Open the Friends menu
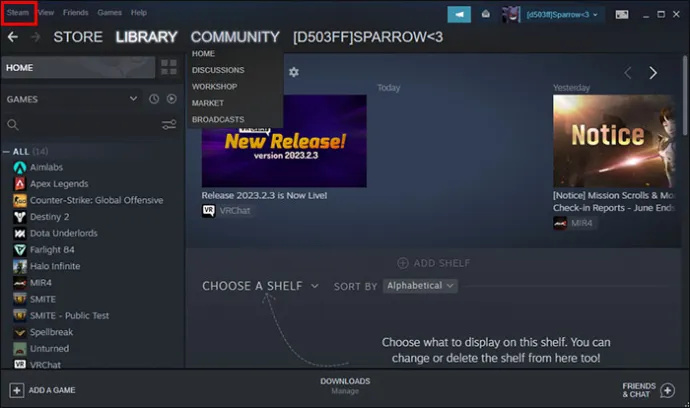The width and height of the screenshot is (690, 408). click(76, 13)
